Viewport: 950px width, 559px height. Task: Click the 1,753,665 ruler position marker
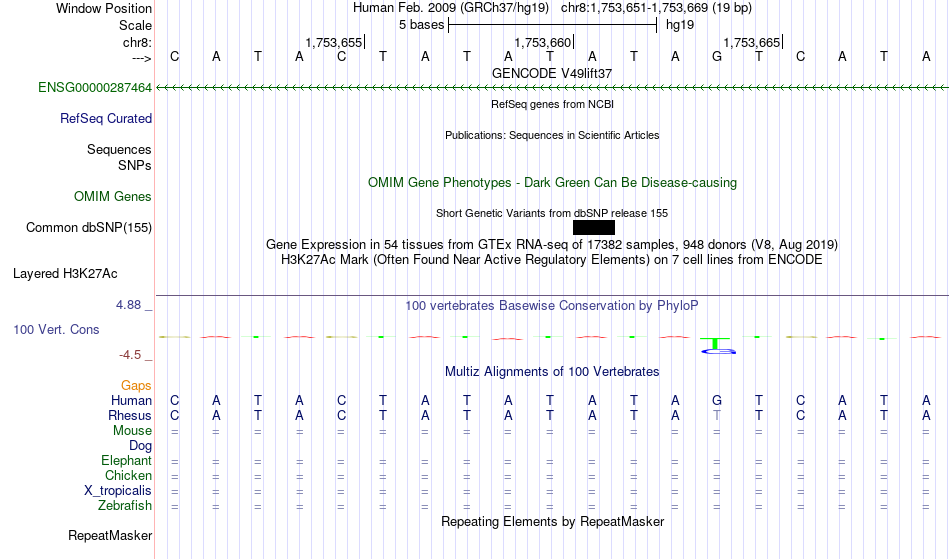[x=752, y=42]
